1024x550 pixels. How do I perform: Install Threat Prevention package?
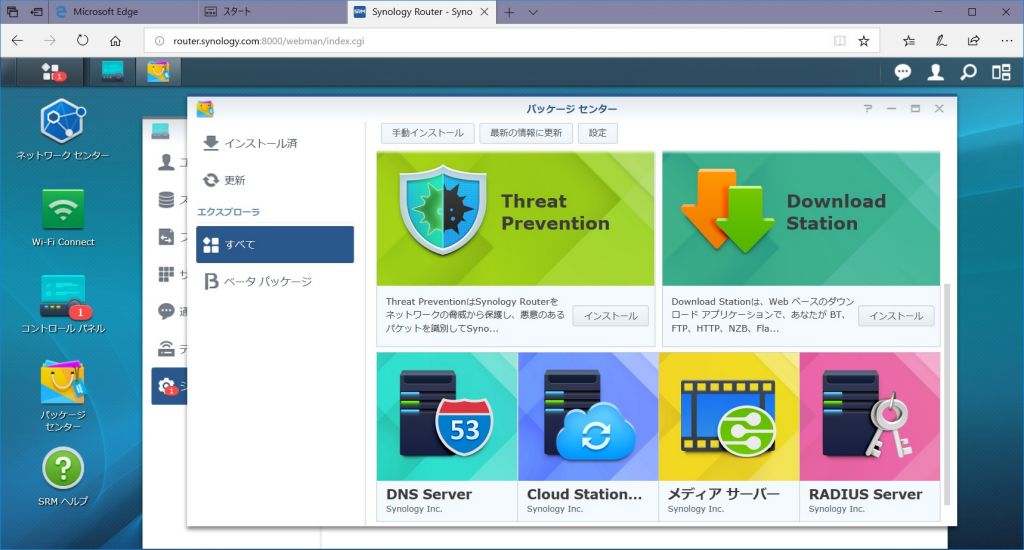click(x=611, y=315)
